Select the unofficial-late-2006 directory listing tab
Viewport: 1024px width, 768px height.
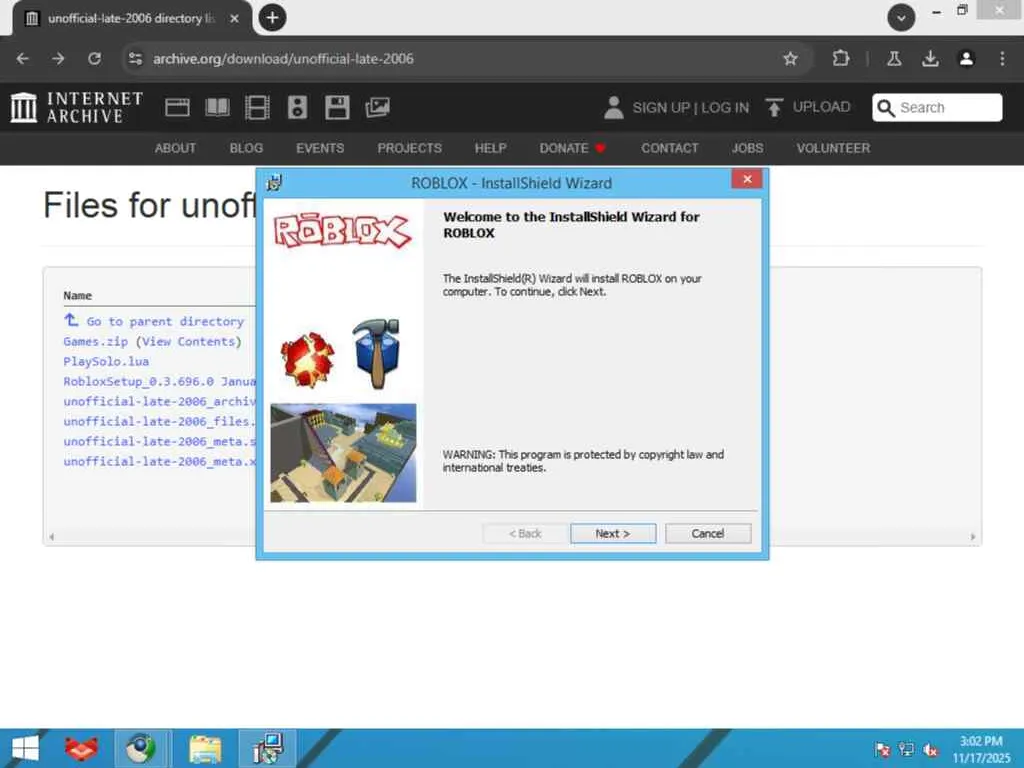[131, 18]
